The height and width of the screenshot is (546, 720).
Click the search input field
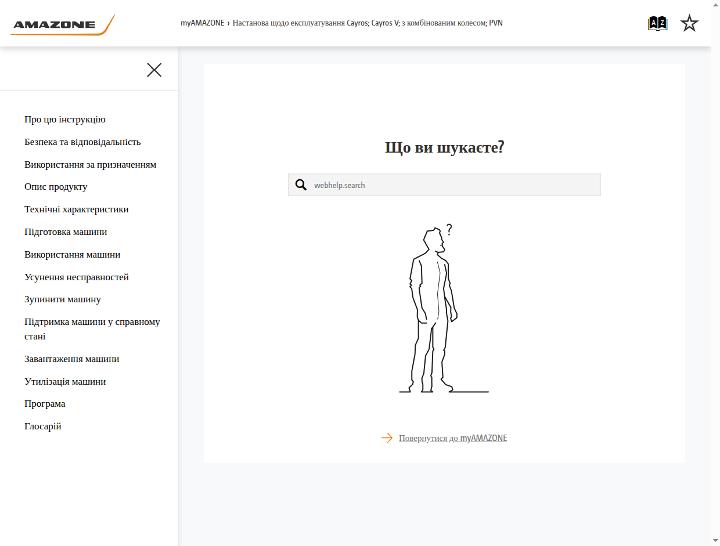click(x=444, y=185)
